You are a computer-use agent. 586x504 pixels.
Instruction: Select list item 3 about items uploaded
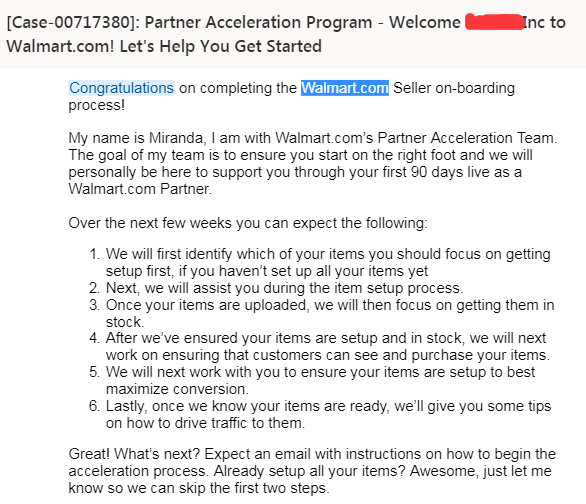point(322,313)
